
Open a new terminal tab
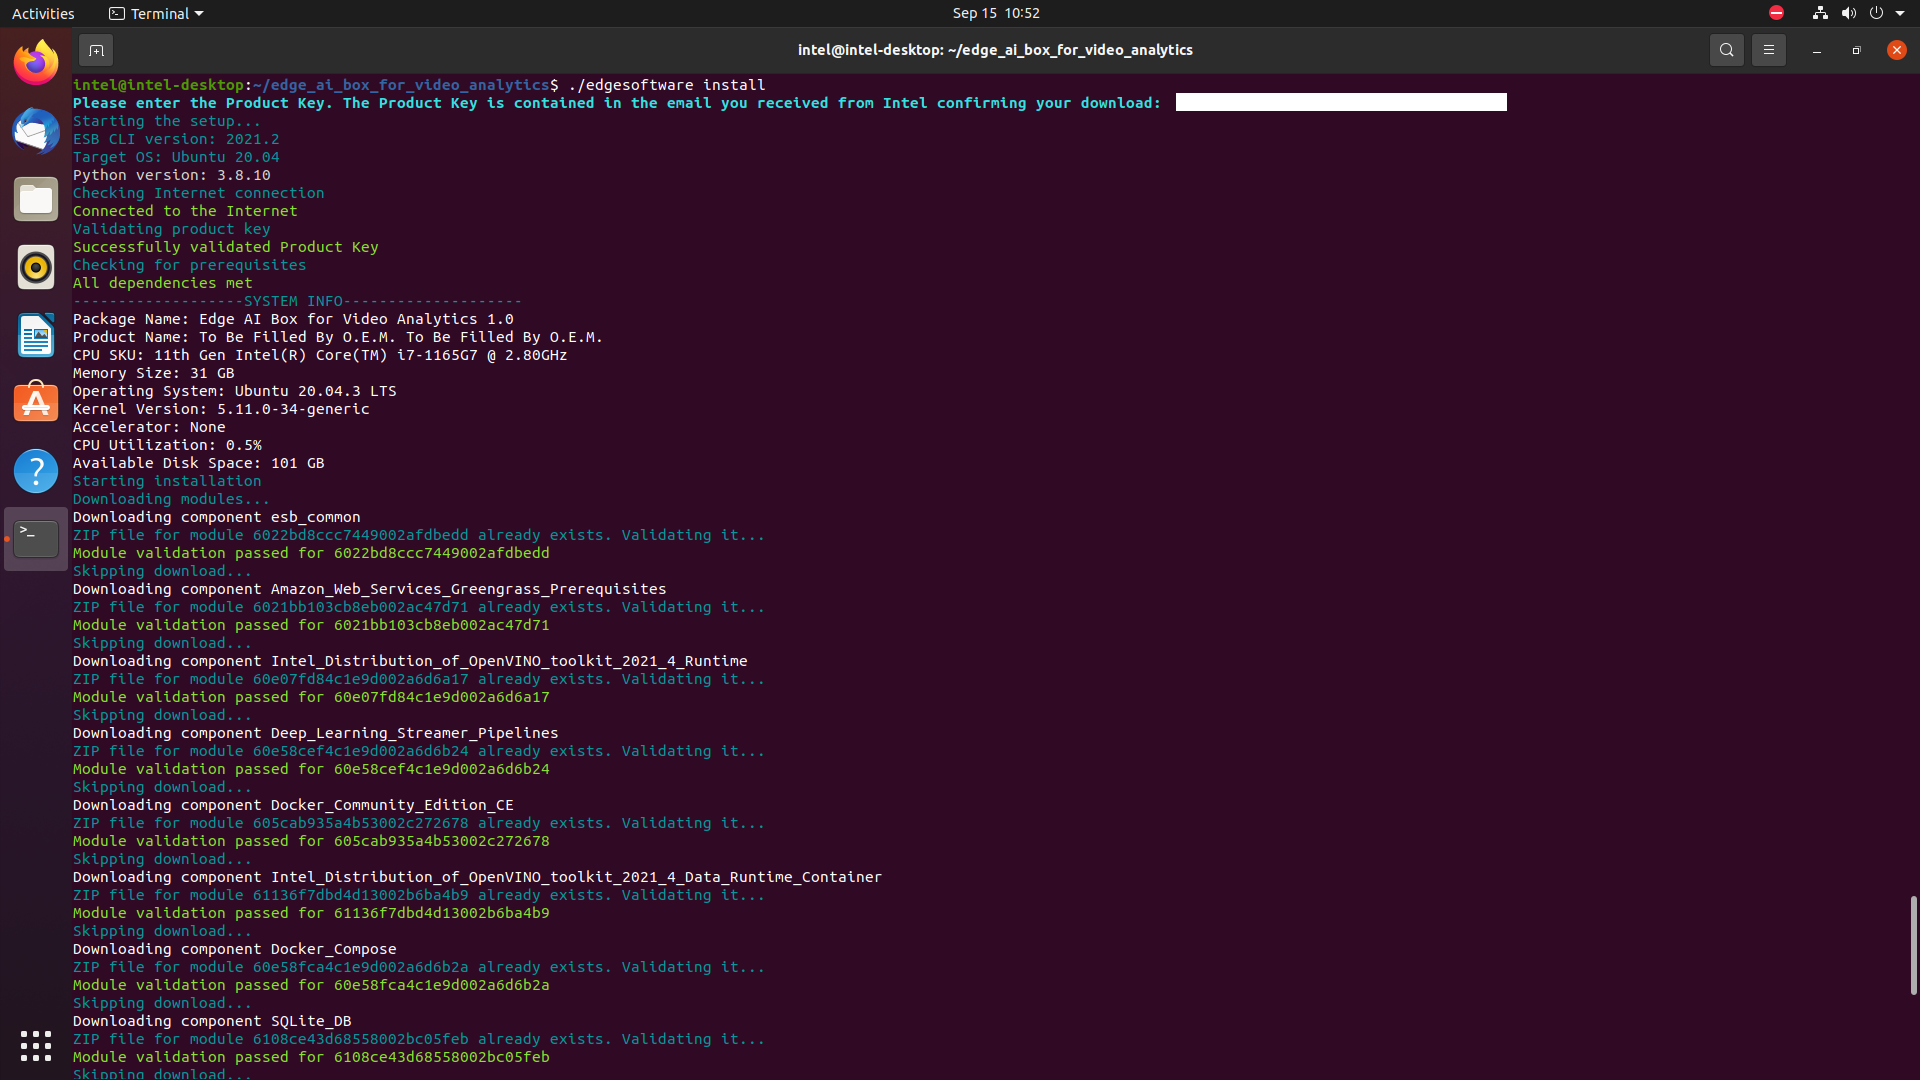coord(96,50)
